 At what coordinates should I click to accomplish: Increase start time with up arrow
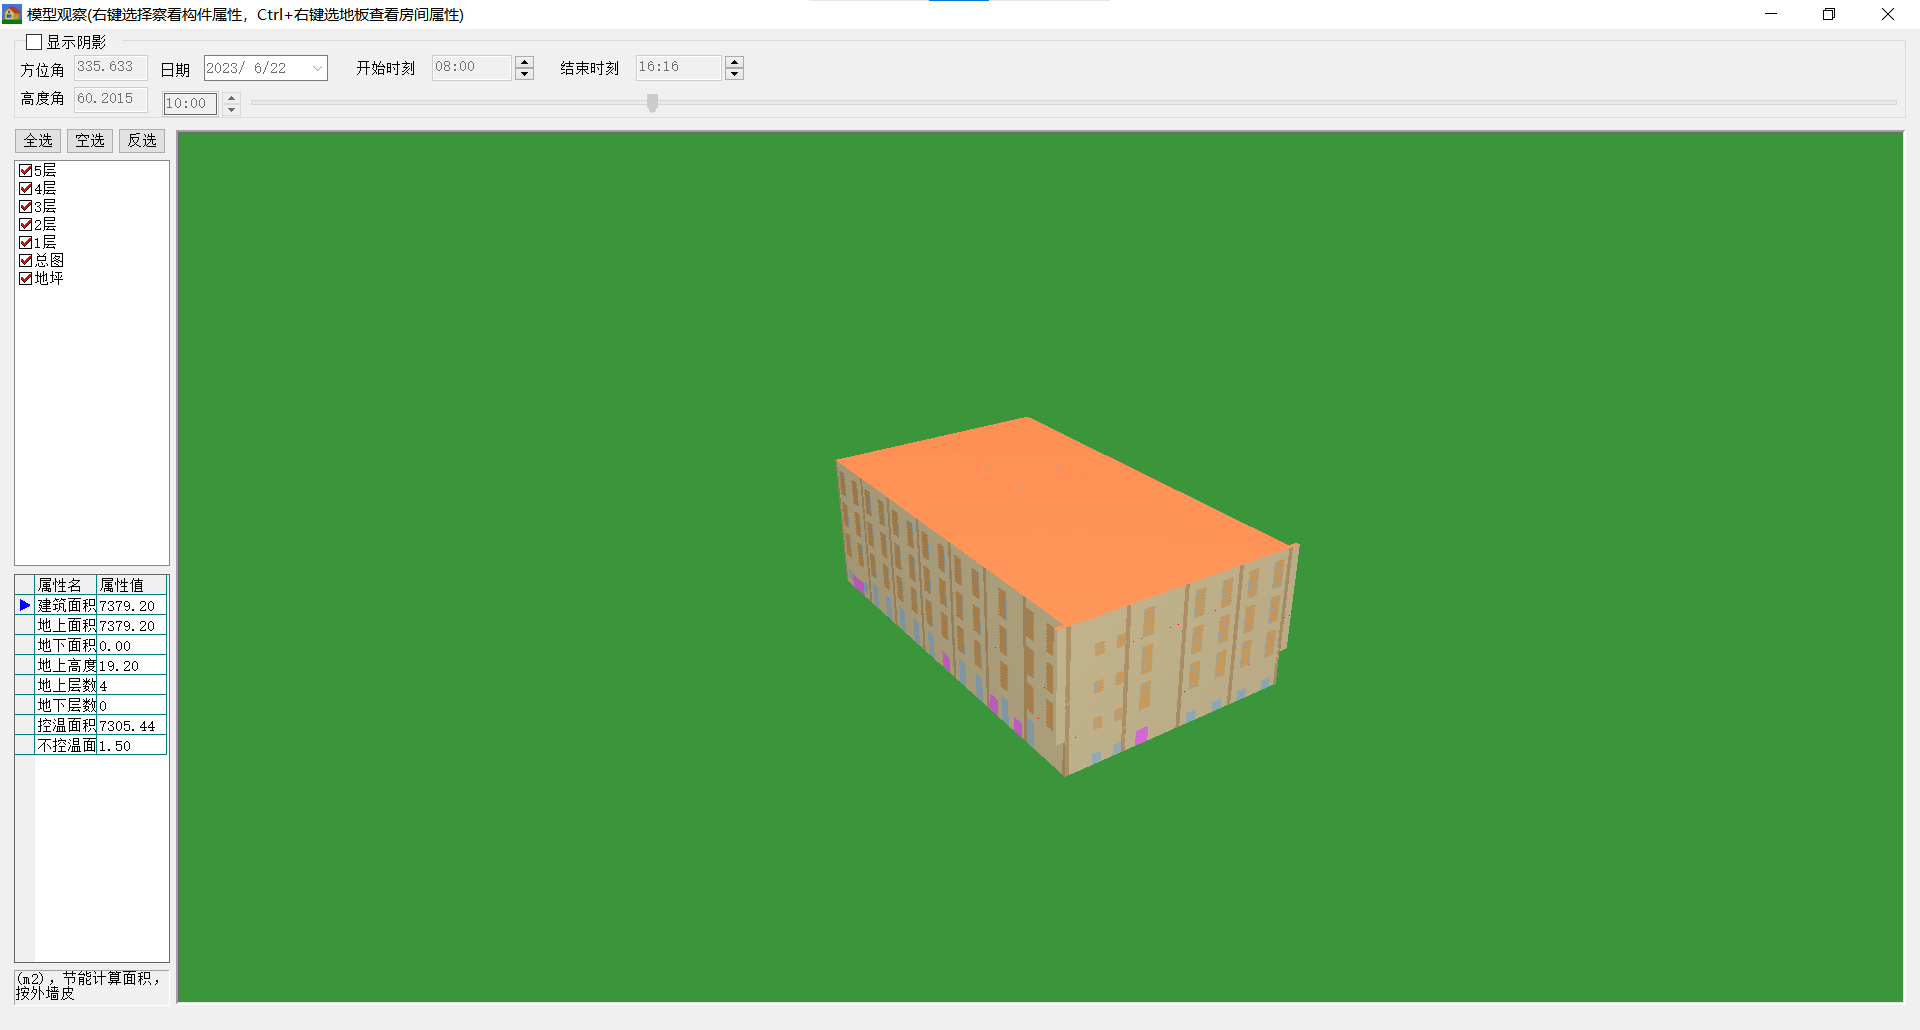(x=525, y=62)
